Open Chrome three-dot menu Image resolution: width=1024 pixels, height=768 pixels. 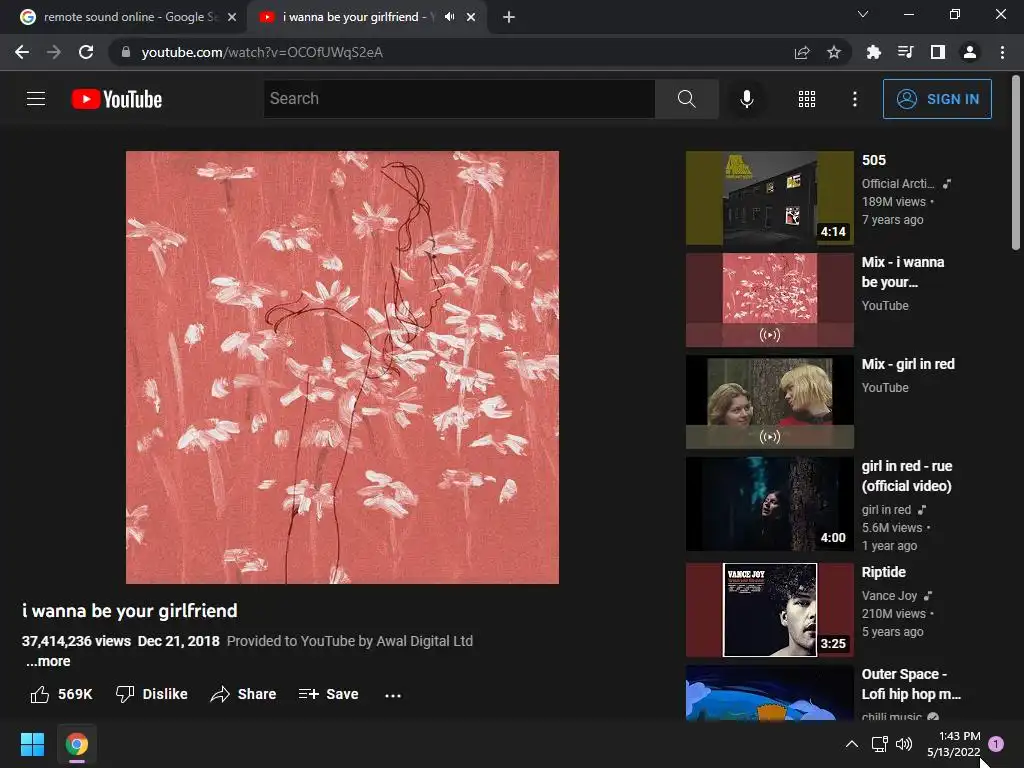click(1002, 52)
